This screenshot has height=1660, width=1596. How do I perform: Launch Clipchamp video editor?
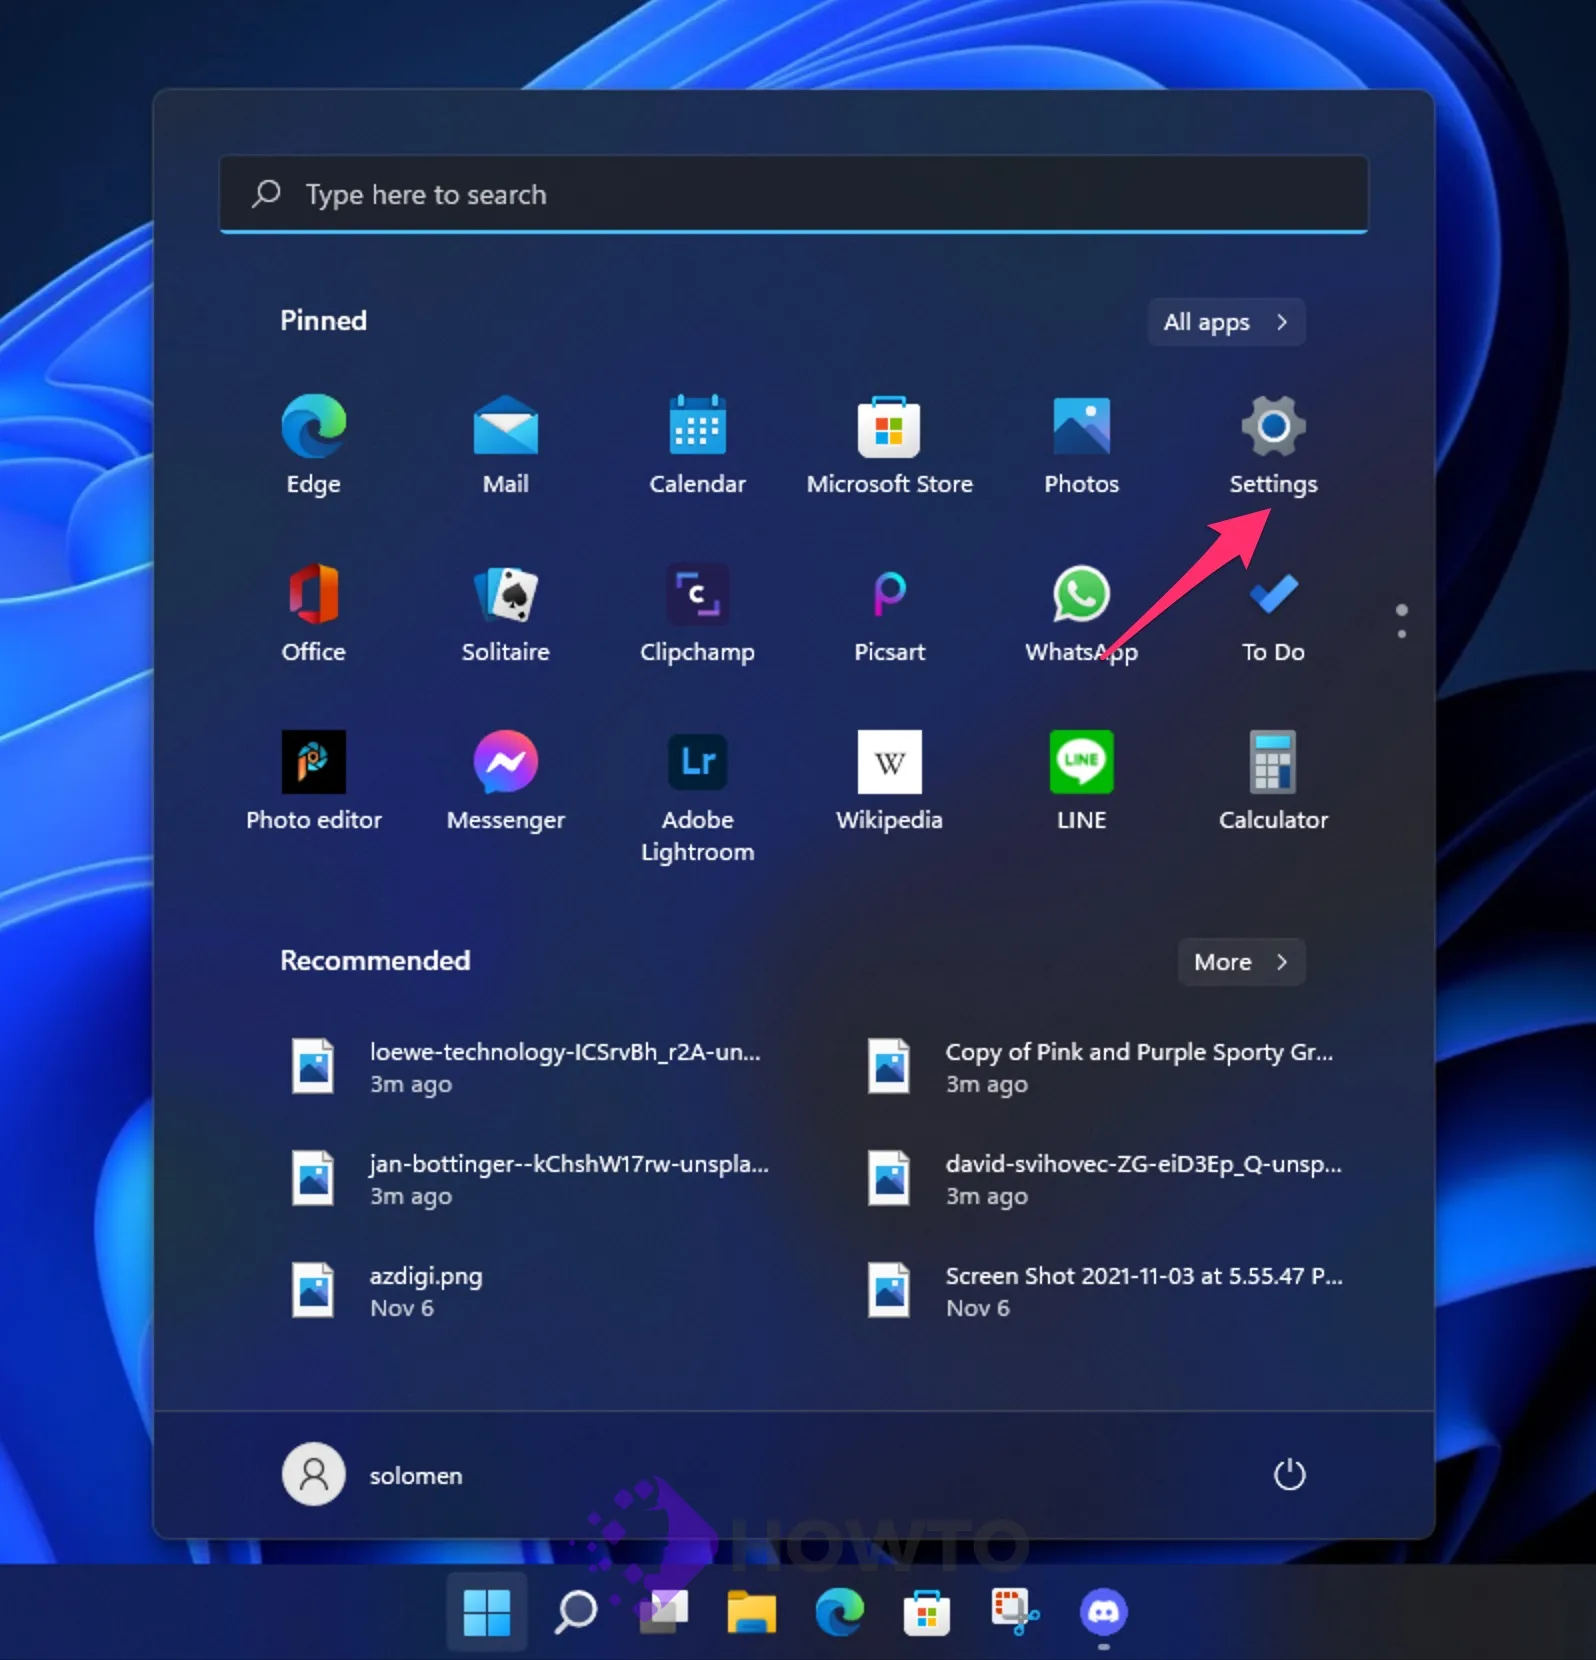(x=698, y=614)
